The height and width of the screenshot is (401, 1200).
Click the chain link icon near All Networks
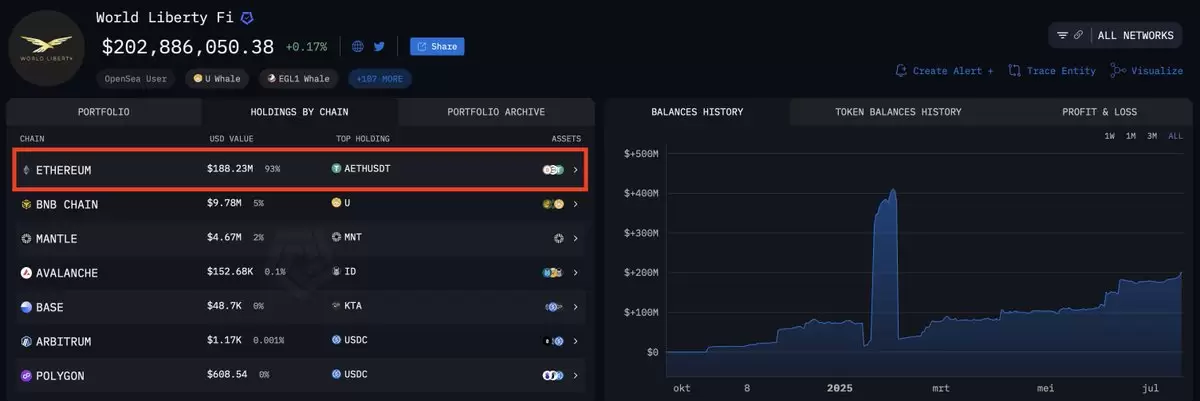click(1078, 35)
